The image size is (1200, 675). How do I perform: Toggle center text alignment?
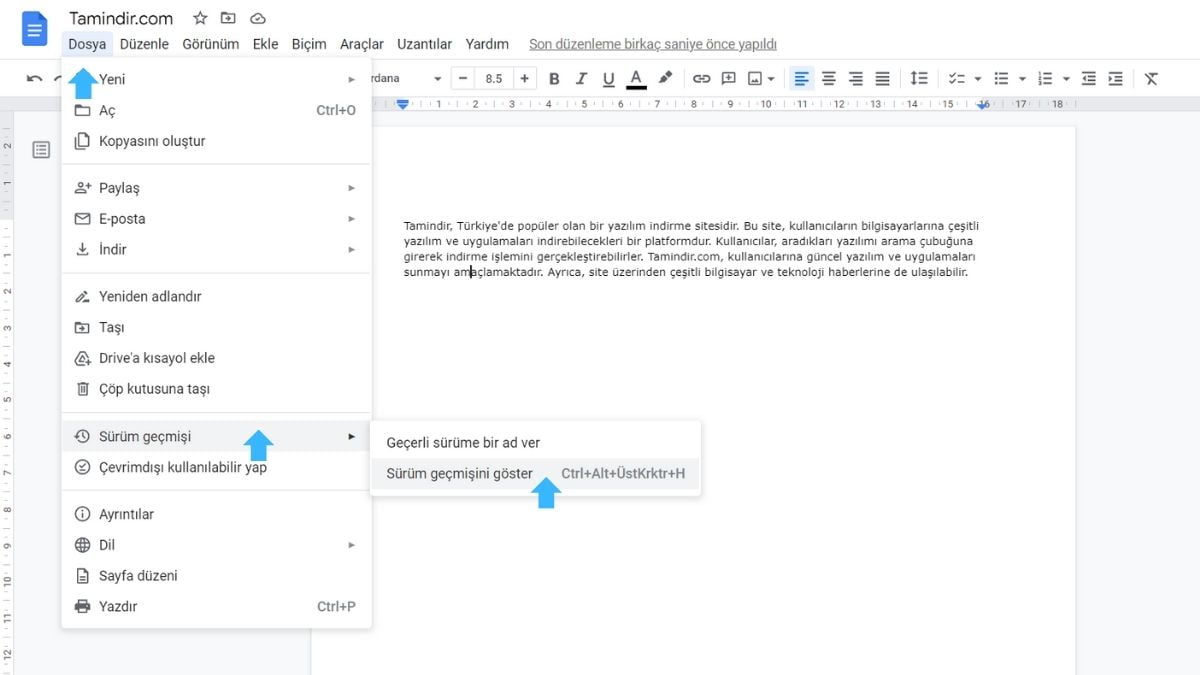coord(829,78)
